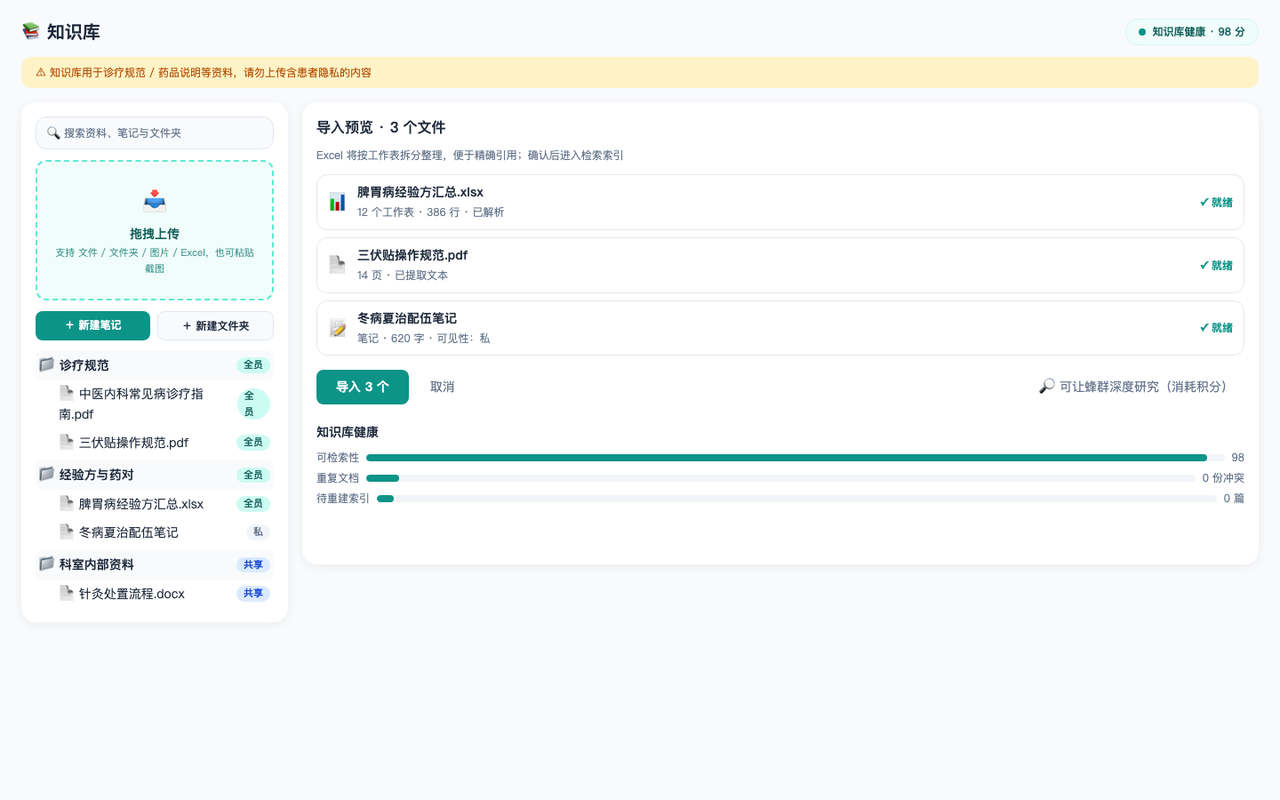Click 就绪 checkmark for 三伏贴操作规范.pdf
This screenshot has width=1280, height=800.
click(x=1204, y=265)
